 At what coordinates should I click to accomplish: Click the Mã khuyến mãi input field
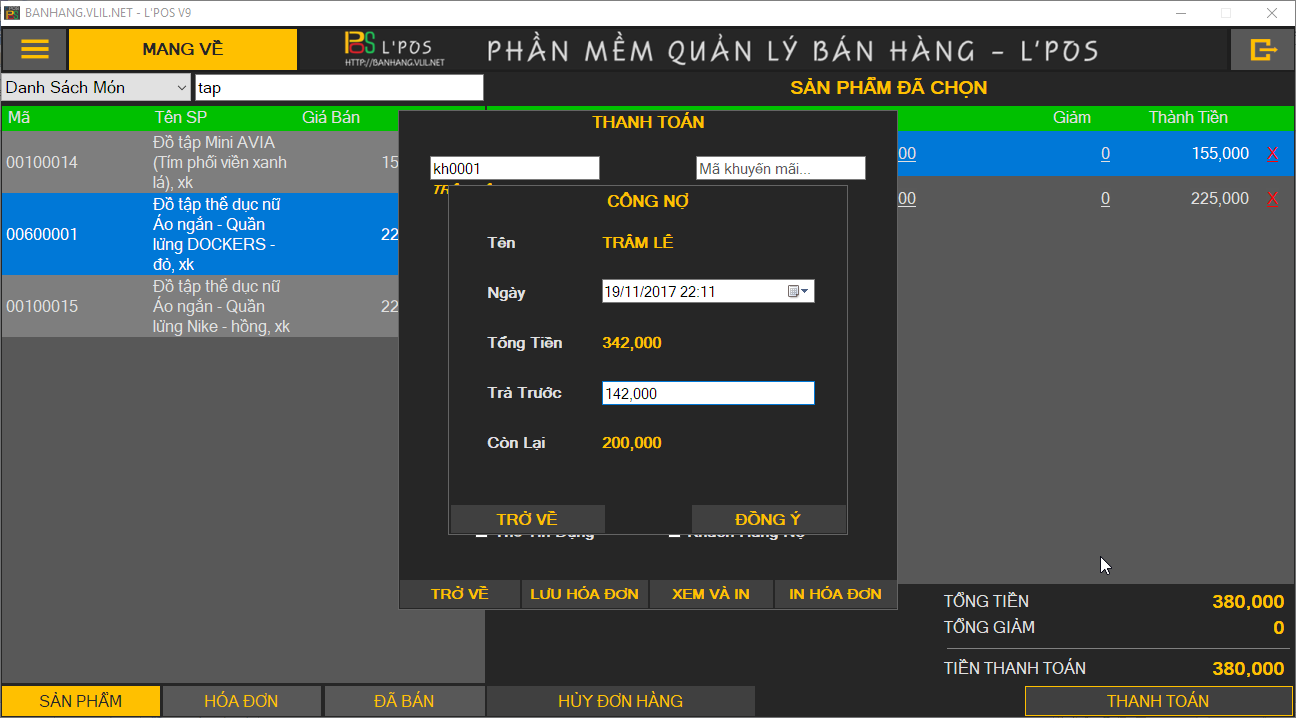click(780, 169)
